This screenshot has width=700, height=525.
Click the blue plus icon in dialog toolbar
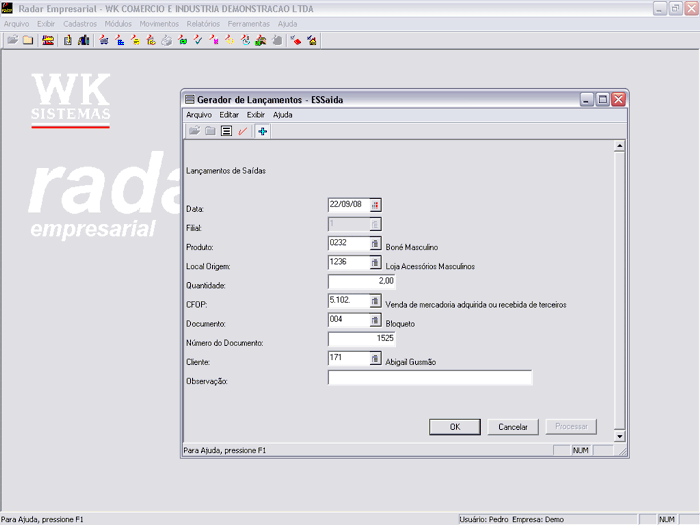coord(262,131)
